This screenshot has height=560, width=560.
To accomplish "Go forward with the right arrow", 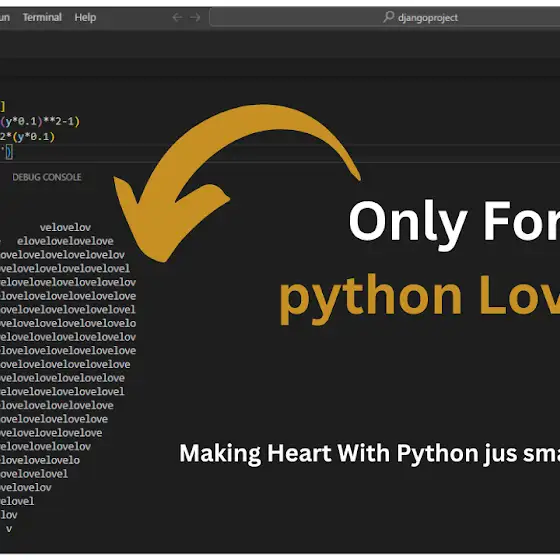I will click(x=195, y=17).
